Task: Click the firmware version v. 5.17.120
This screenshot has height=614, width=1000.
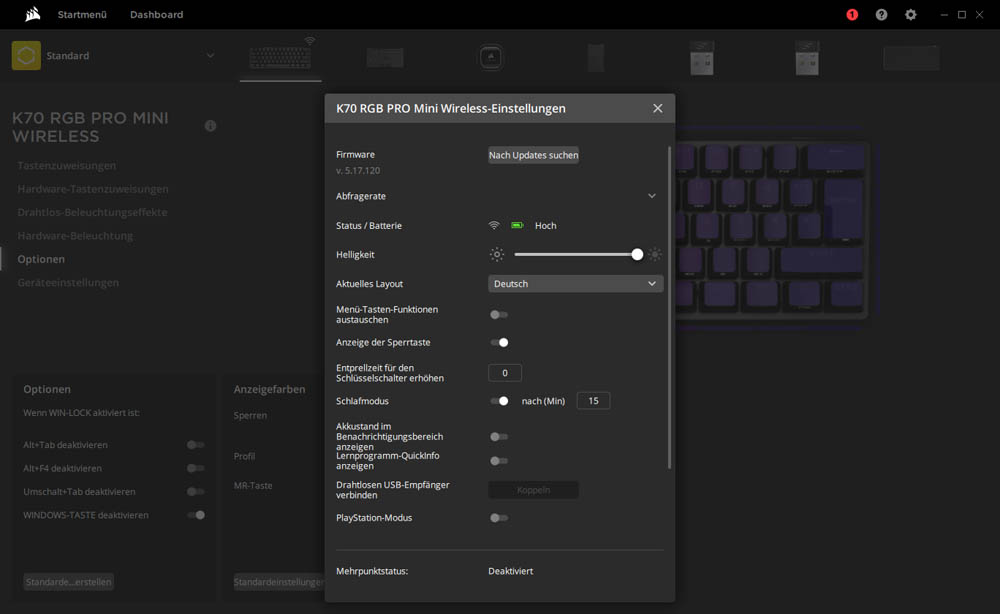Action: click(x=358, y=171)
